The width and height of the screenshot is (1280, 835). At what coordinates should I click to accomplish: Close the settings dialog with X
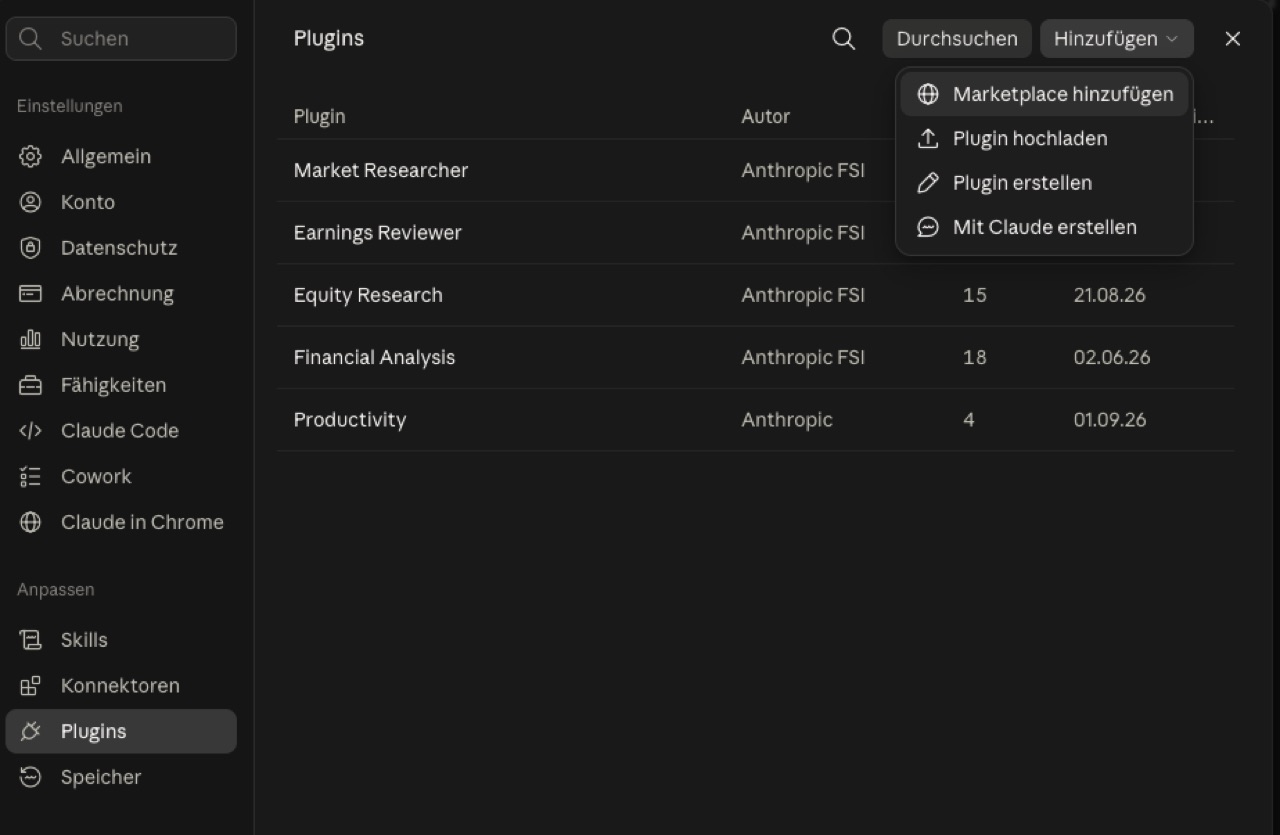point(1233,39)
